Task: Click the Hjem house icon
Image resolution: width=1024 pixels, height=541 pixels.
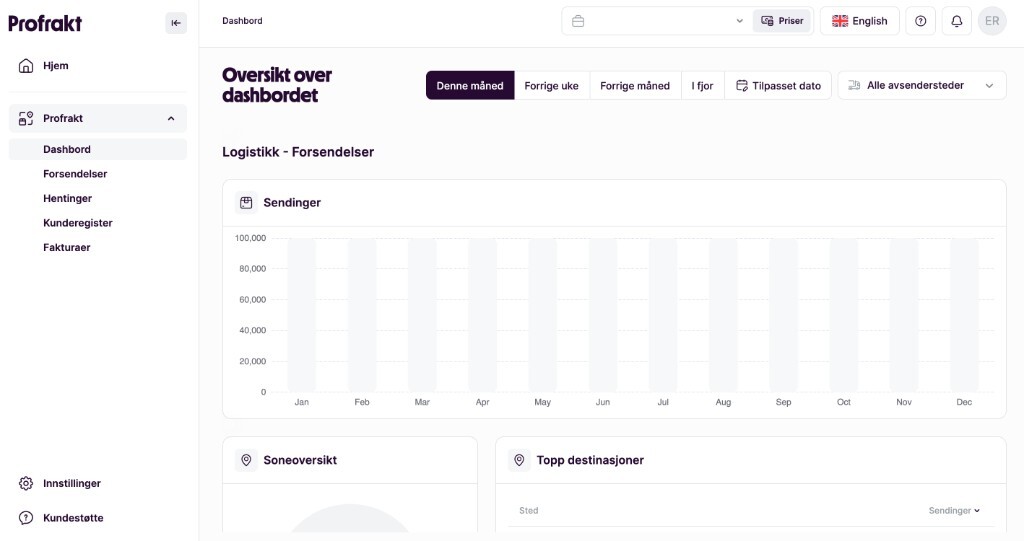Action: tap(25, 65)
